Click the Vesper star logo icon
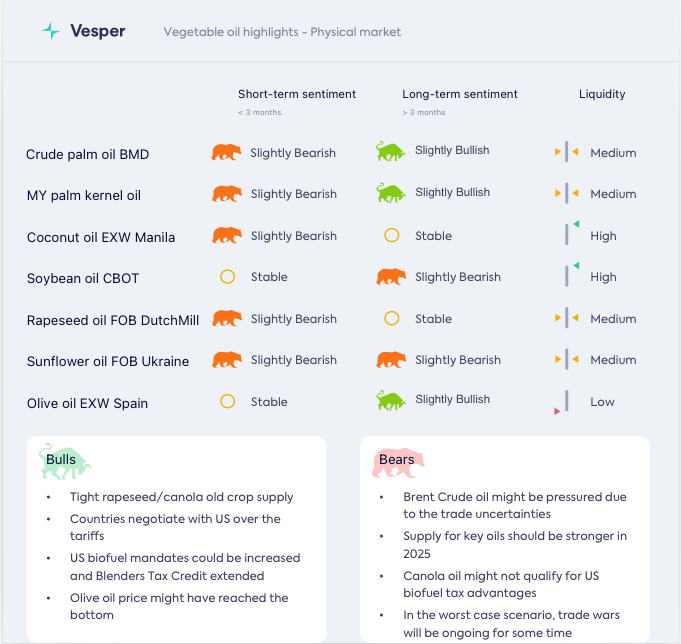 tap(50, 31)
